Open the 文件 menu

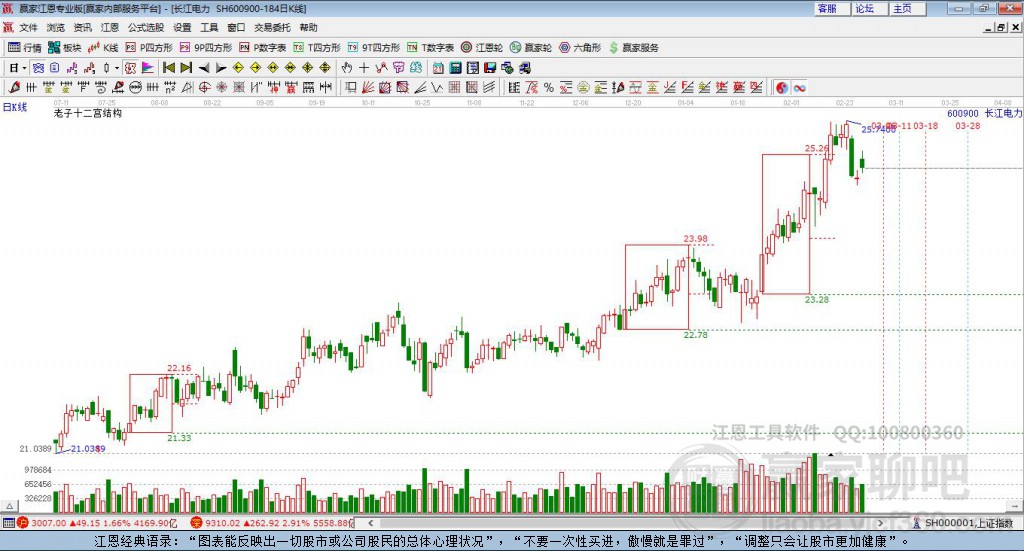coord(28,27)
